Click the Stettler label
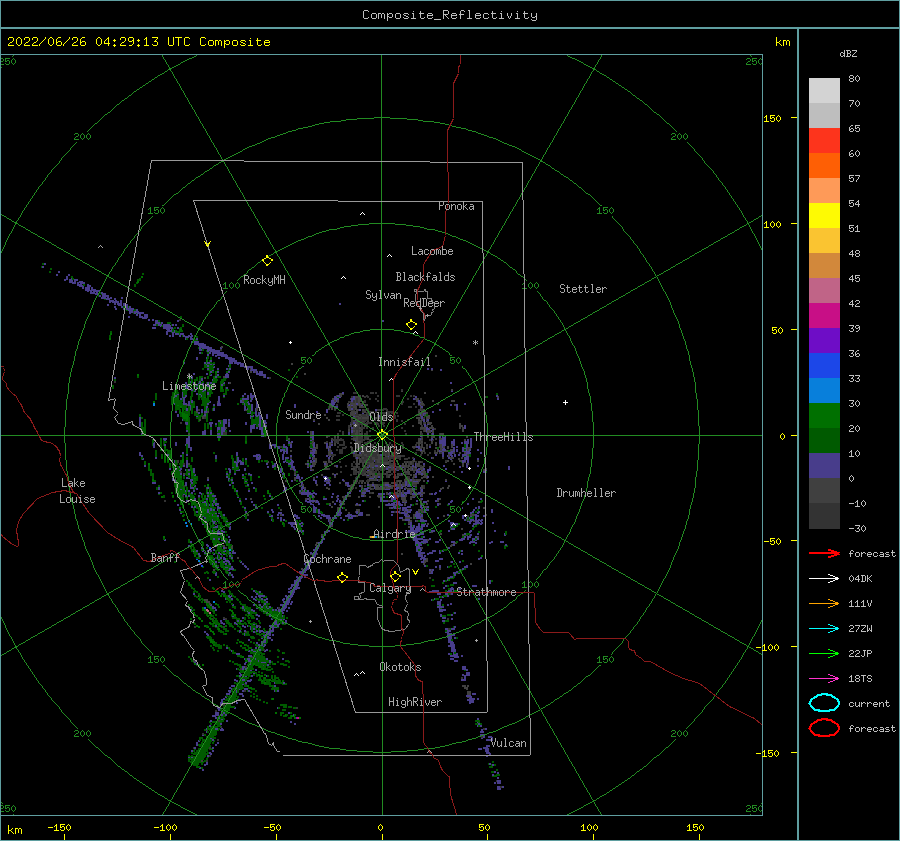The width and height of the screenshot is (900, 841). coord(583,289)
